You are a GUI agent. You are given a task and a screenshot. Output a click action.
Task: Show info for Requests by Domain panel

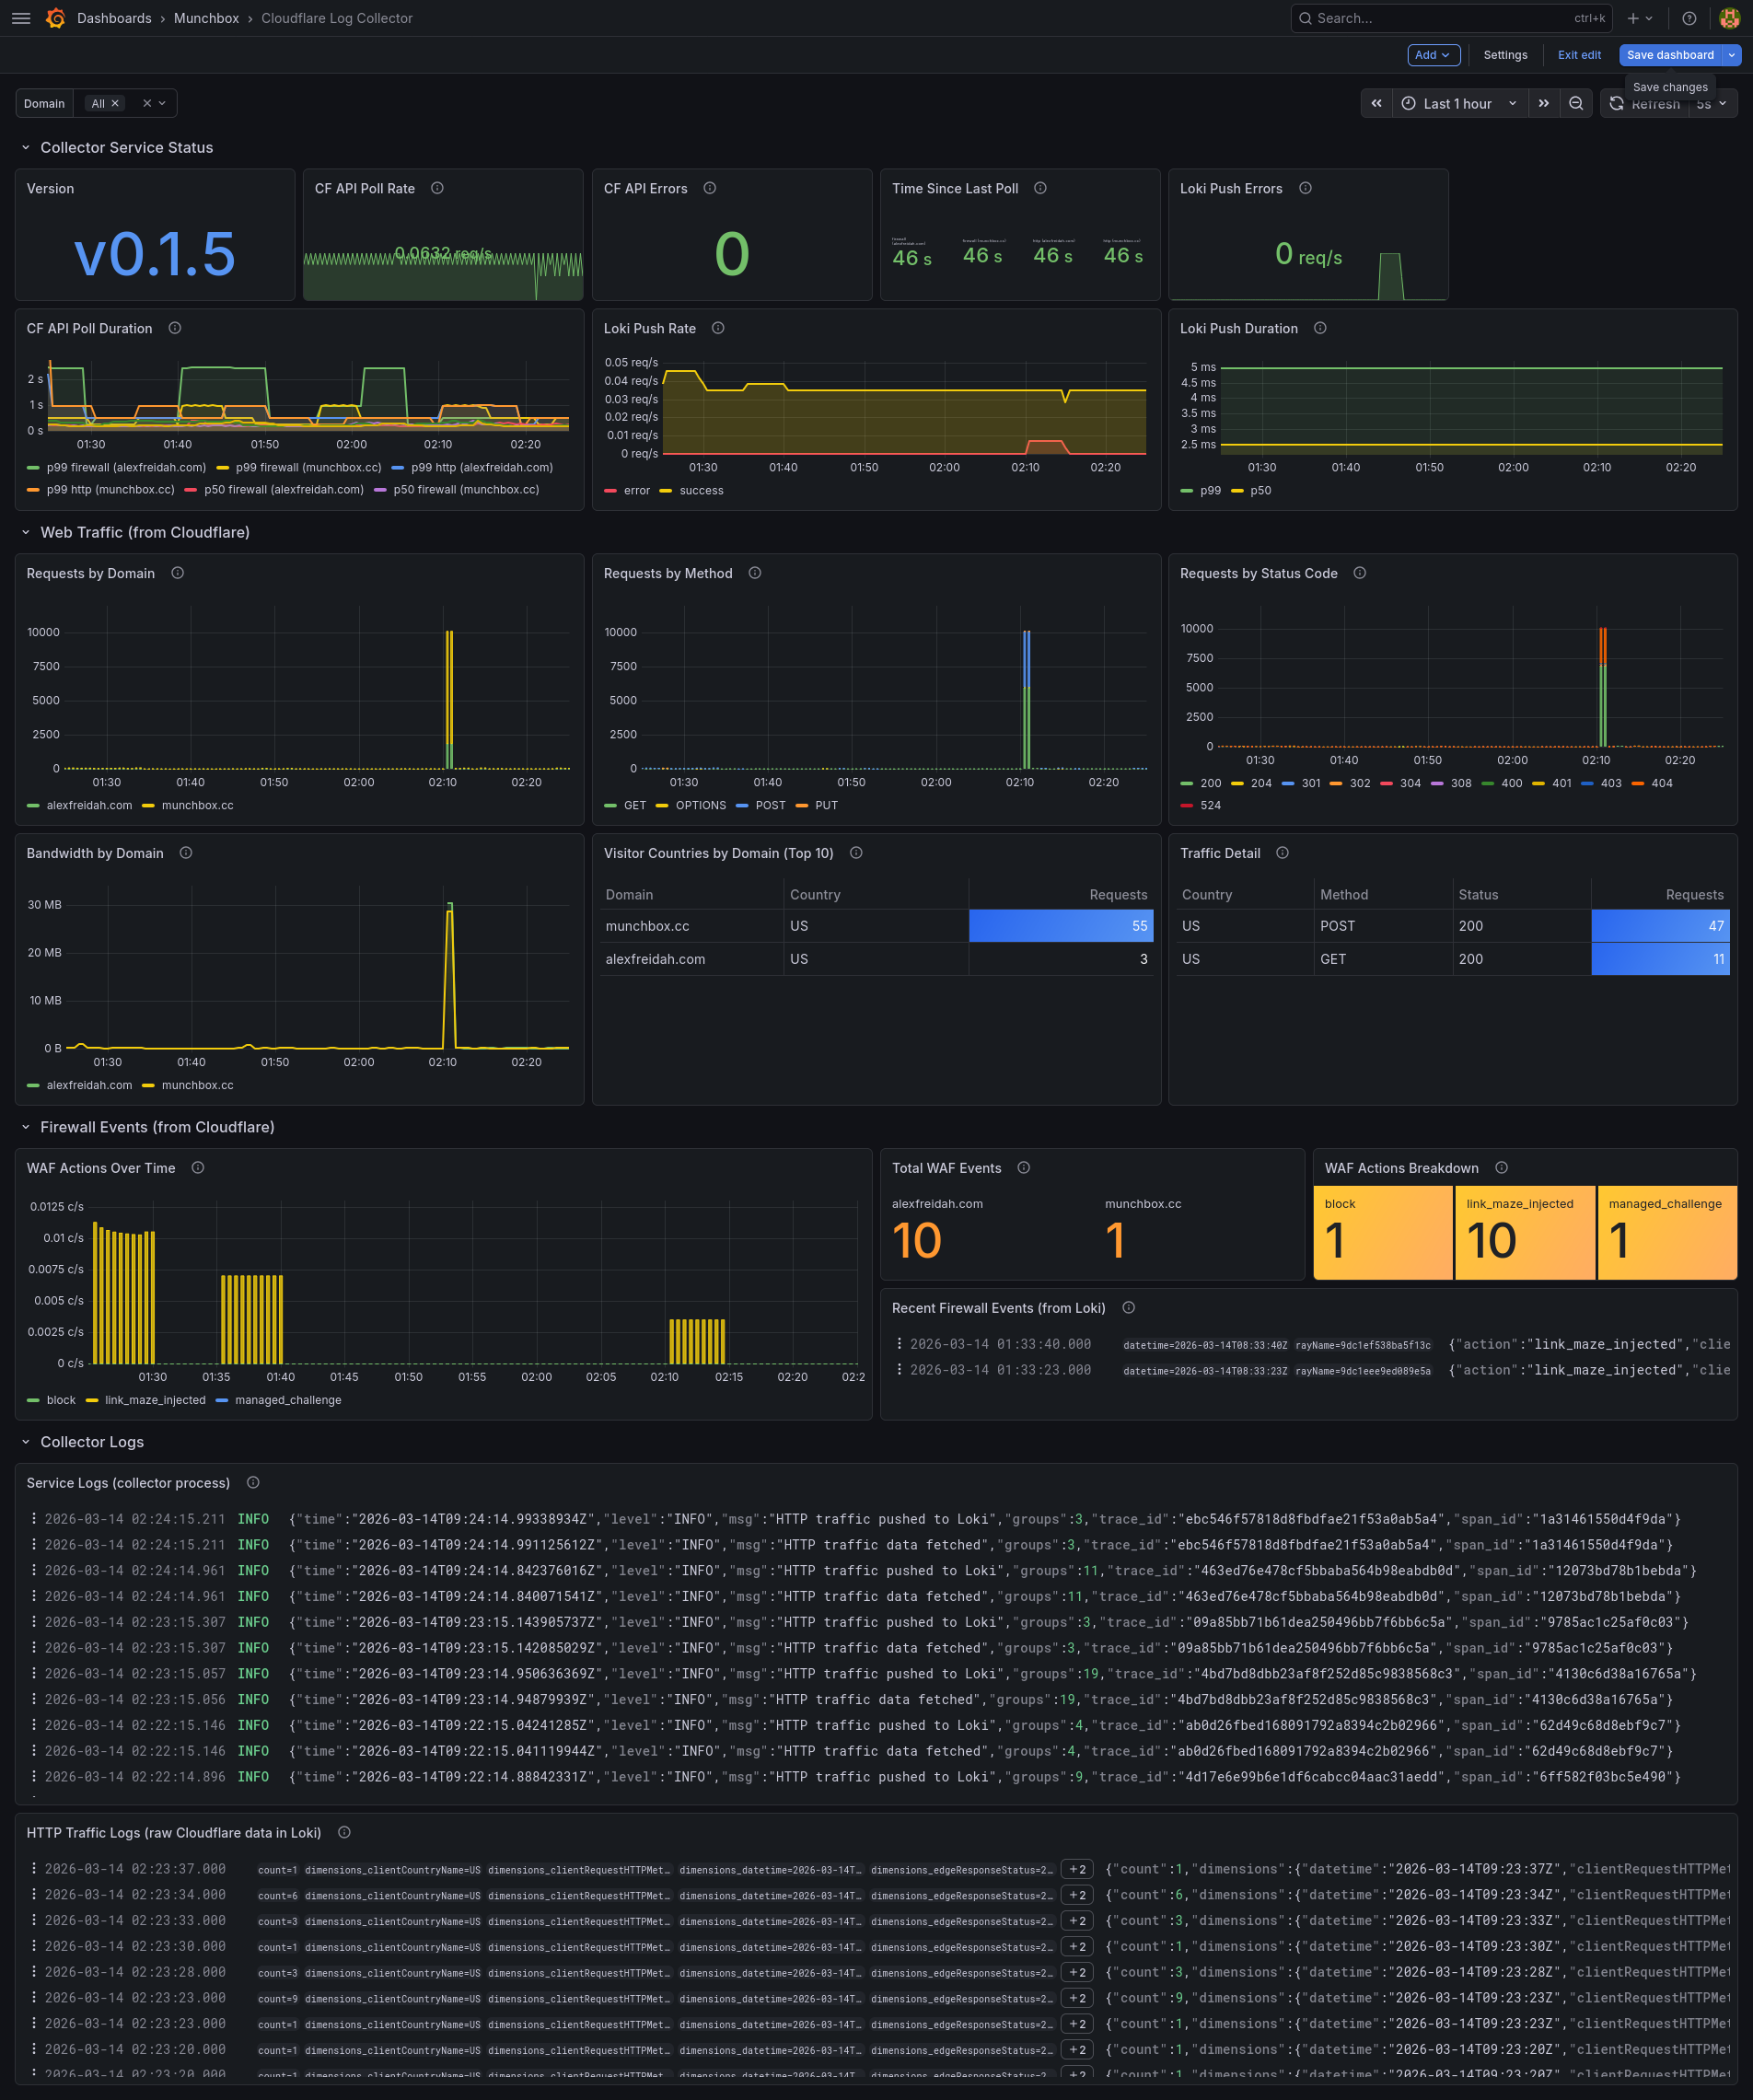(178, 573)
